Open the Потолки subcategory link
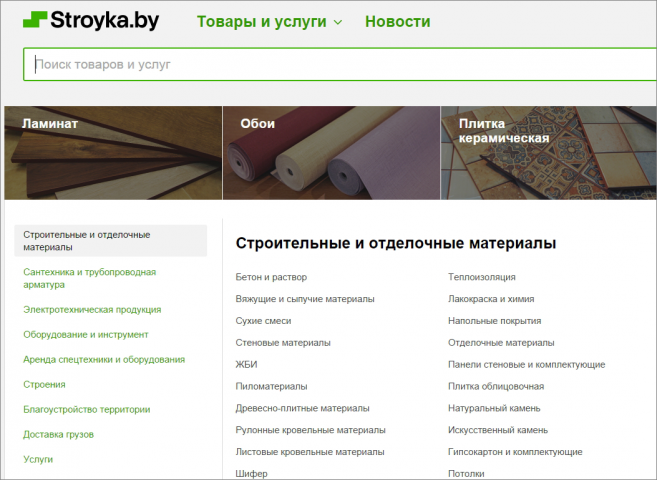The image size is (657, 480). pos(466,474)
